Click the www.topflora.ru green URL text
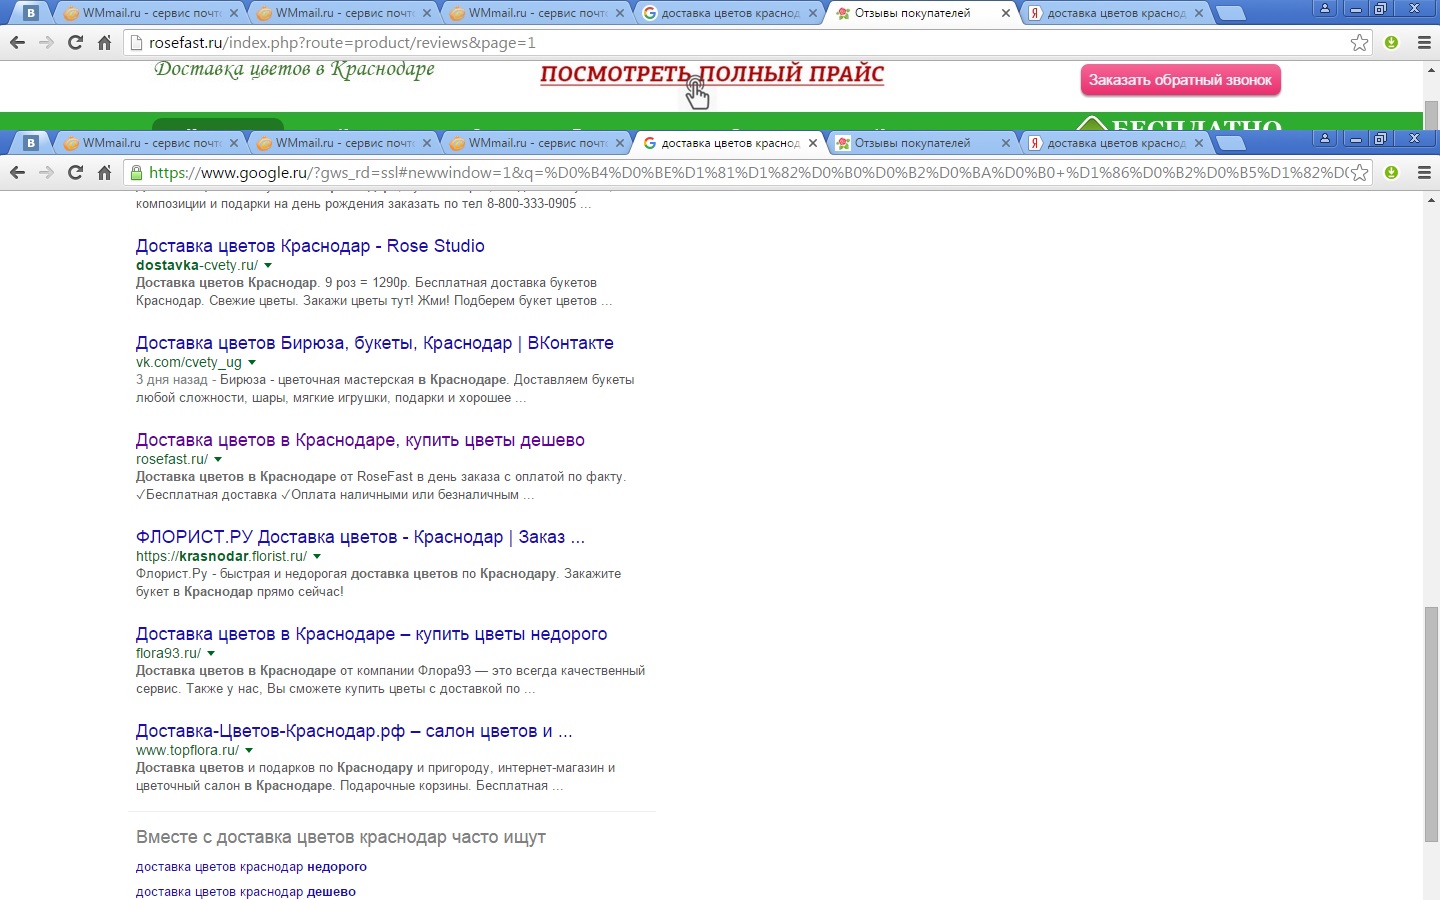The image size is (1440, 900). (187, 751)
